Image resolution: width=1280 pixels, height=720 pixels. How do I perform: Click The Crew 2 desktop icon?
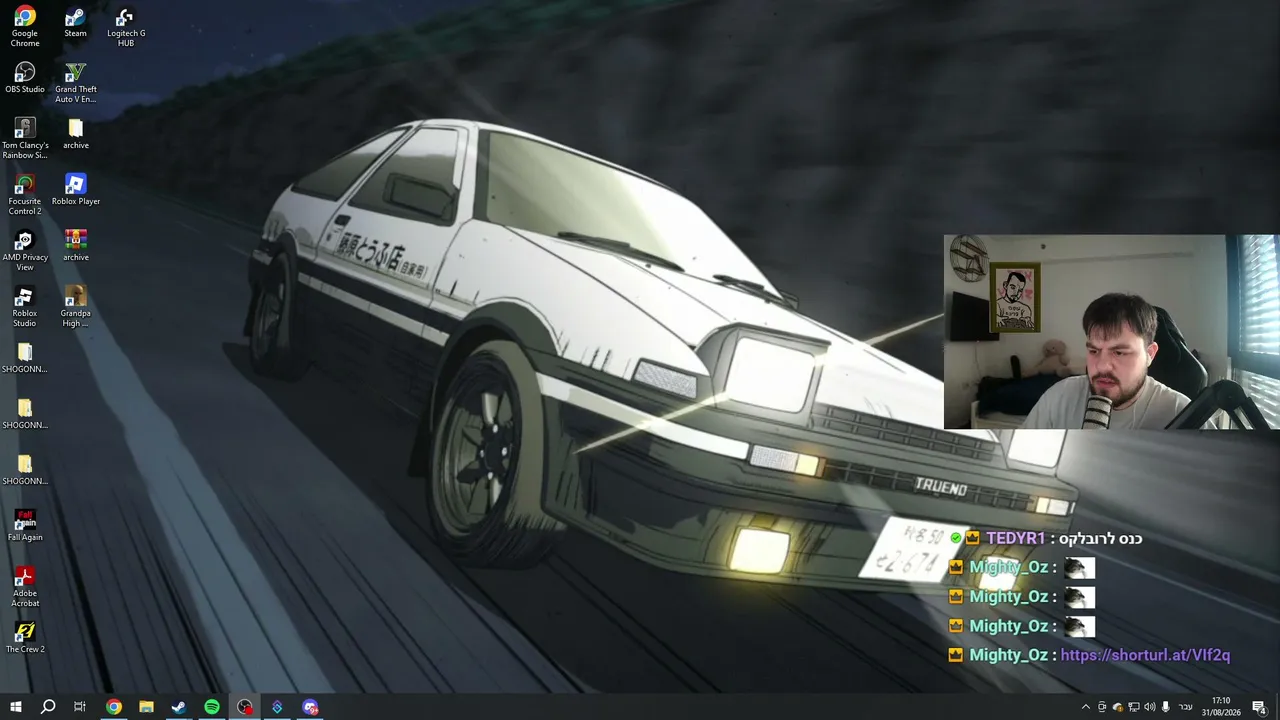tap(25, 639)
